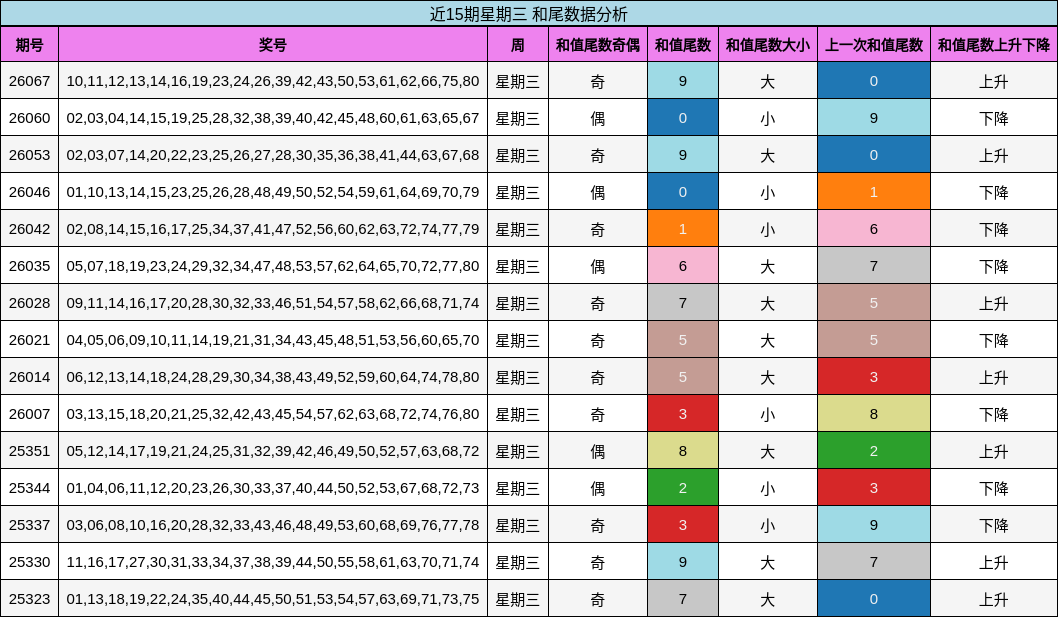Select the 上升 entry in the 26067 row
1058x617 pixels.
(993, 82)
